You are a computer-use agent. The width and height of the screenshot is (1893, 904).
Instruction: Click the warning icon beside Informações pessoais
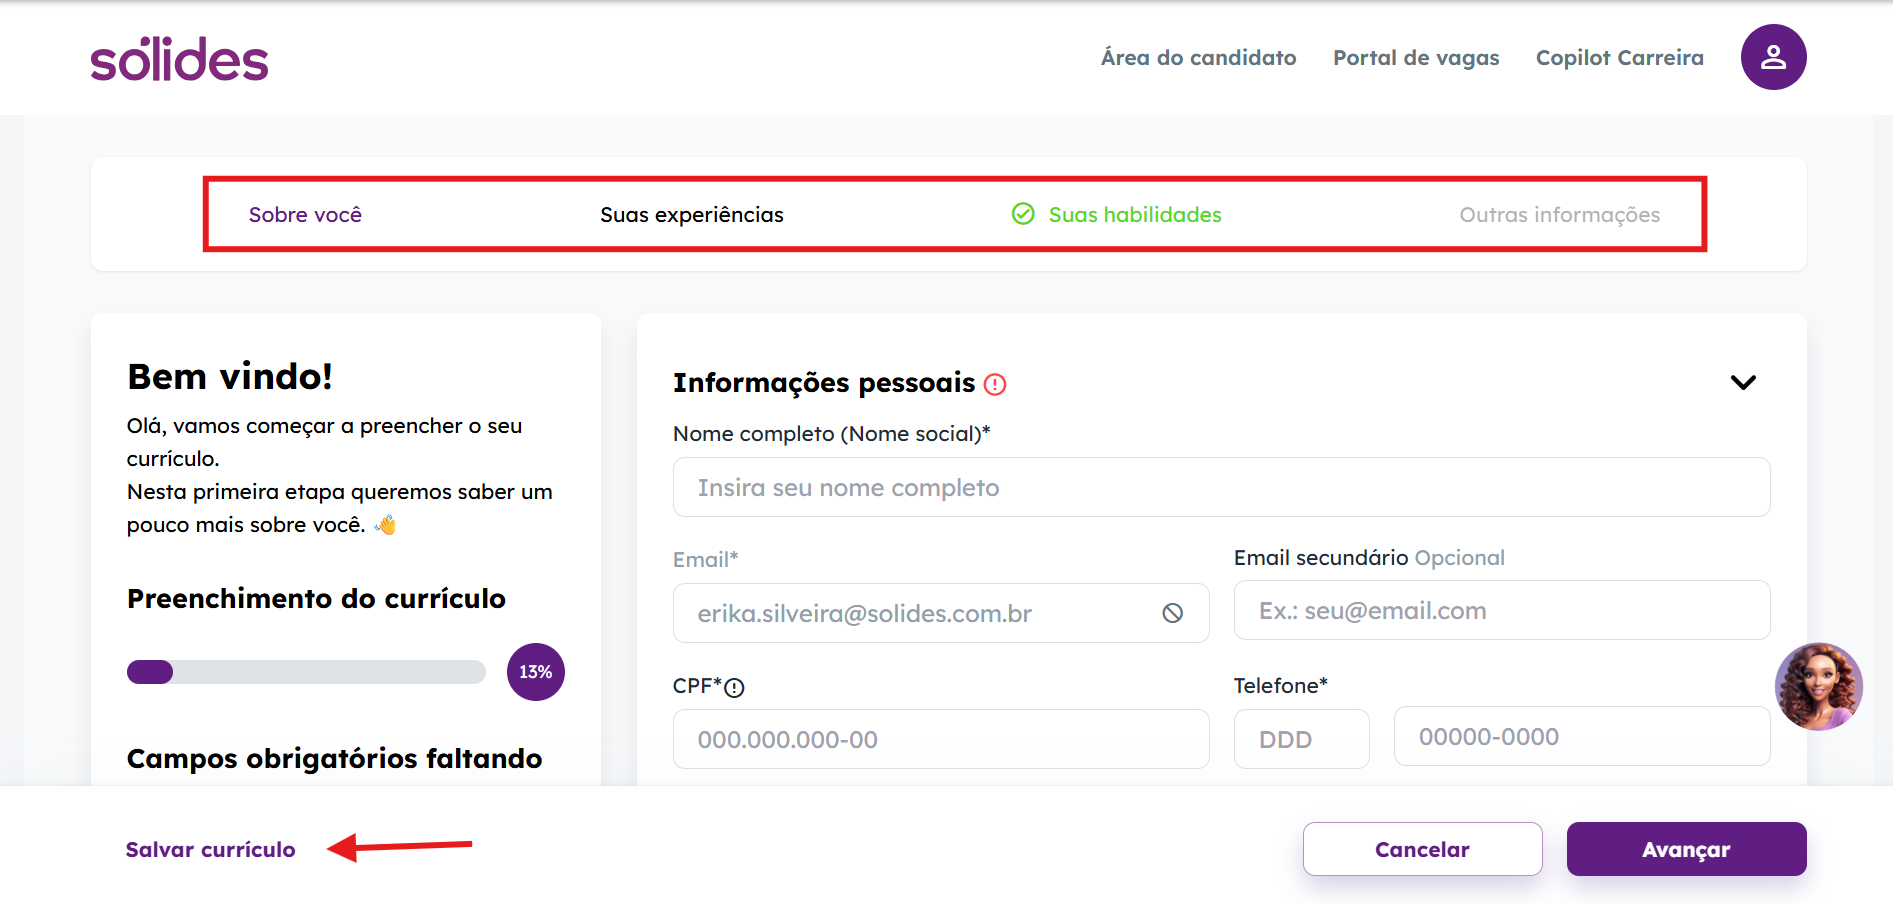[x=995, y=384]
